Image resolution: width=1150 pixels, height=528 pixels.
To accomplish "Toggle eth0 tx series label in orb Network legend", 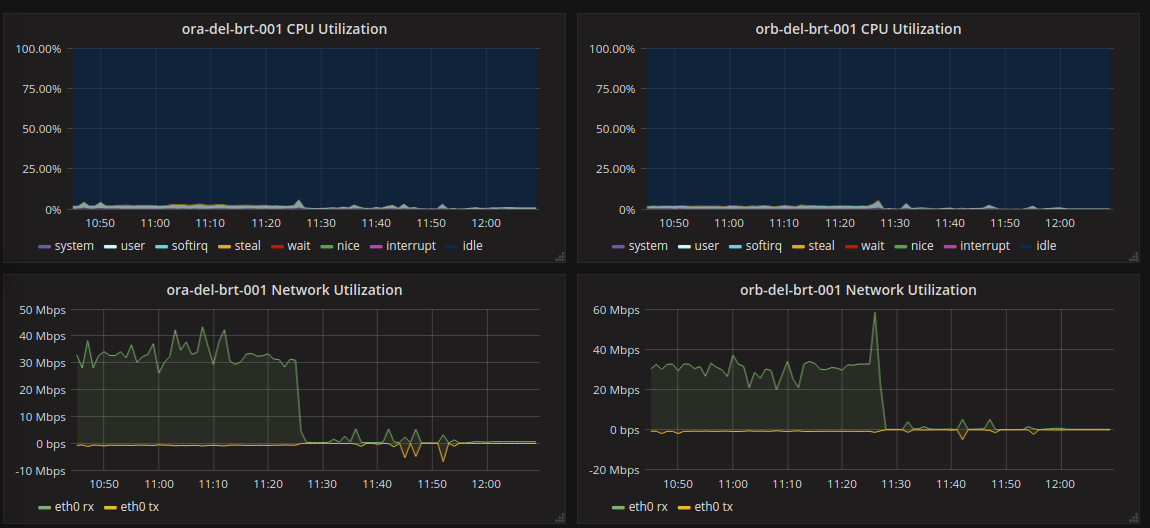I will tap(712, 507).
